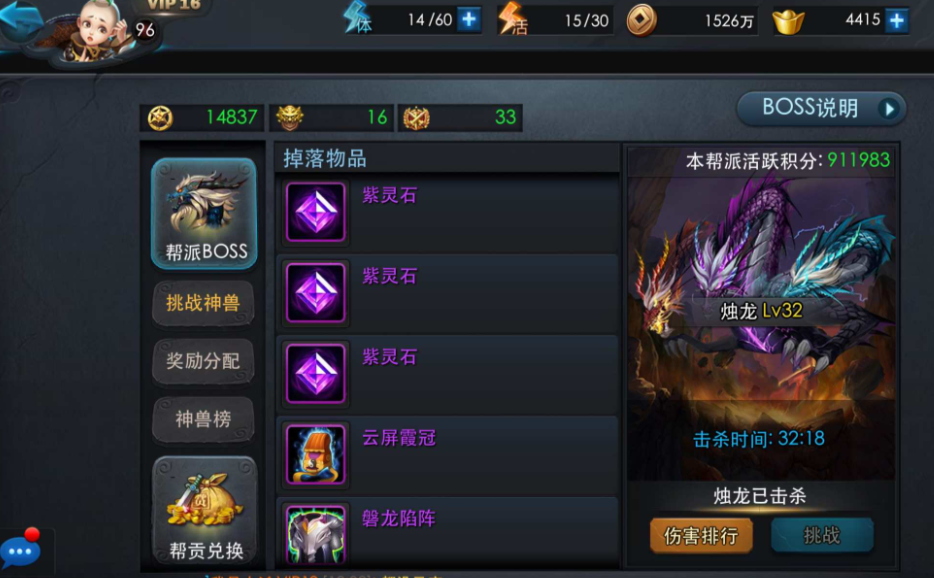Click the third 紫灵石 drop row
934x578 pixels.
point(447,374)
